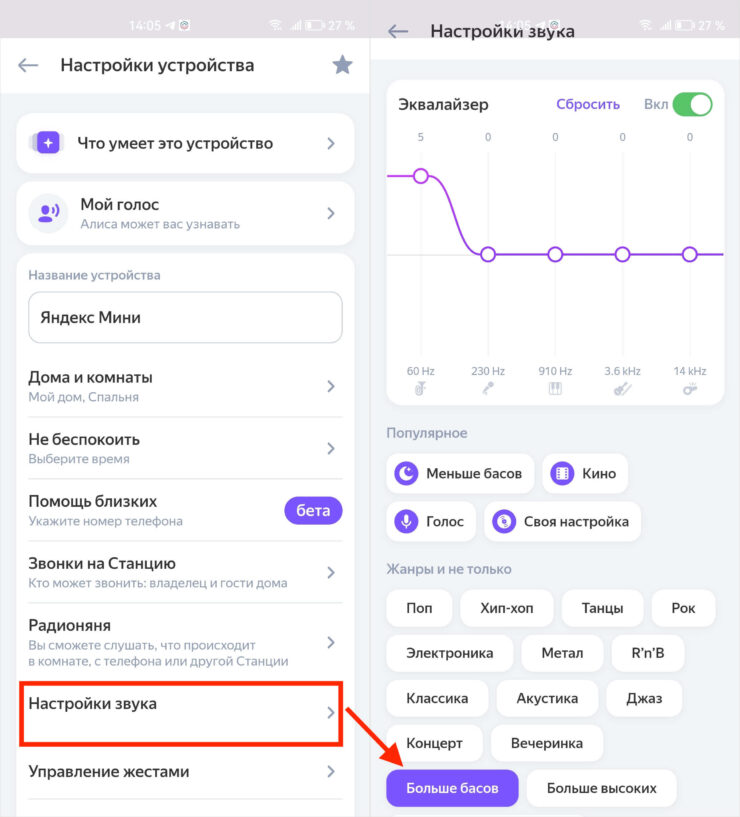Click the Яндекс Мини name field
Image resolution: width=740 pixels, height=817 pixels.
[x=185, y=317]
